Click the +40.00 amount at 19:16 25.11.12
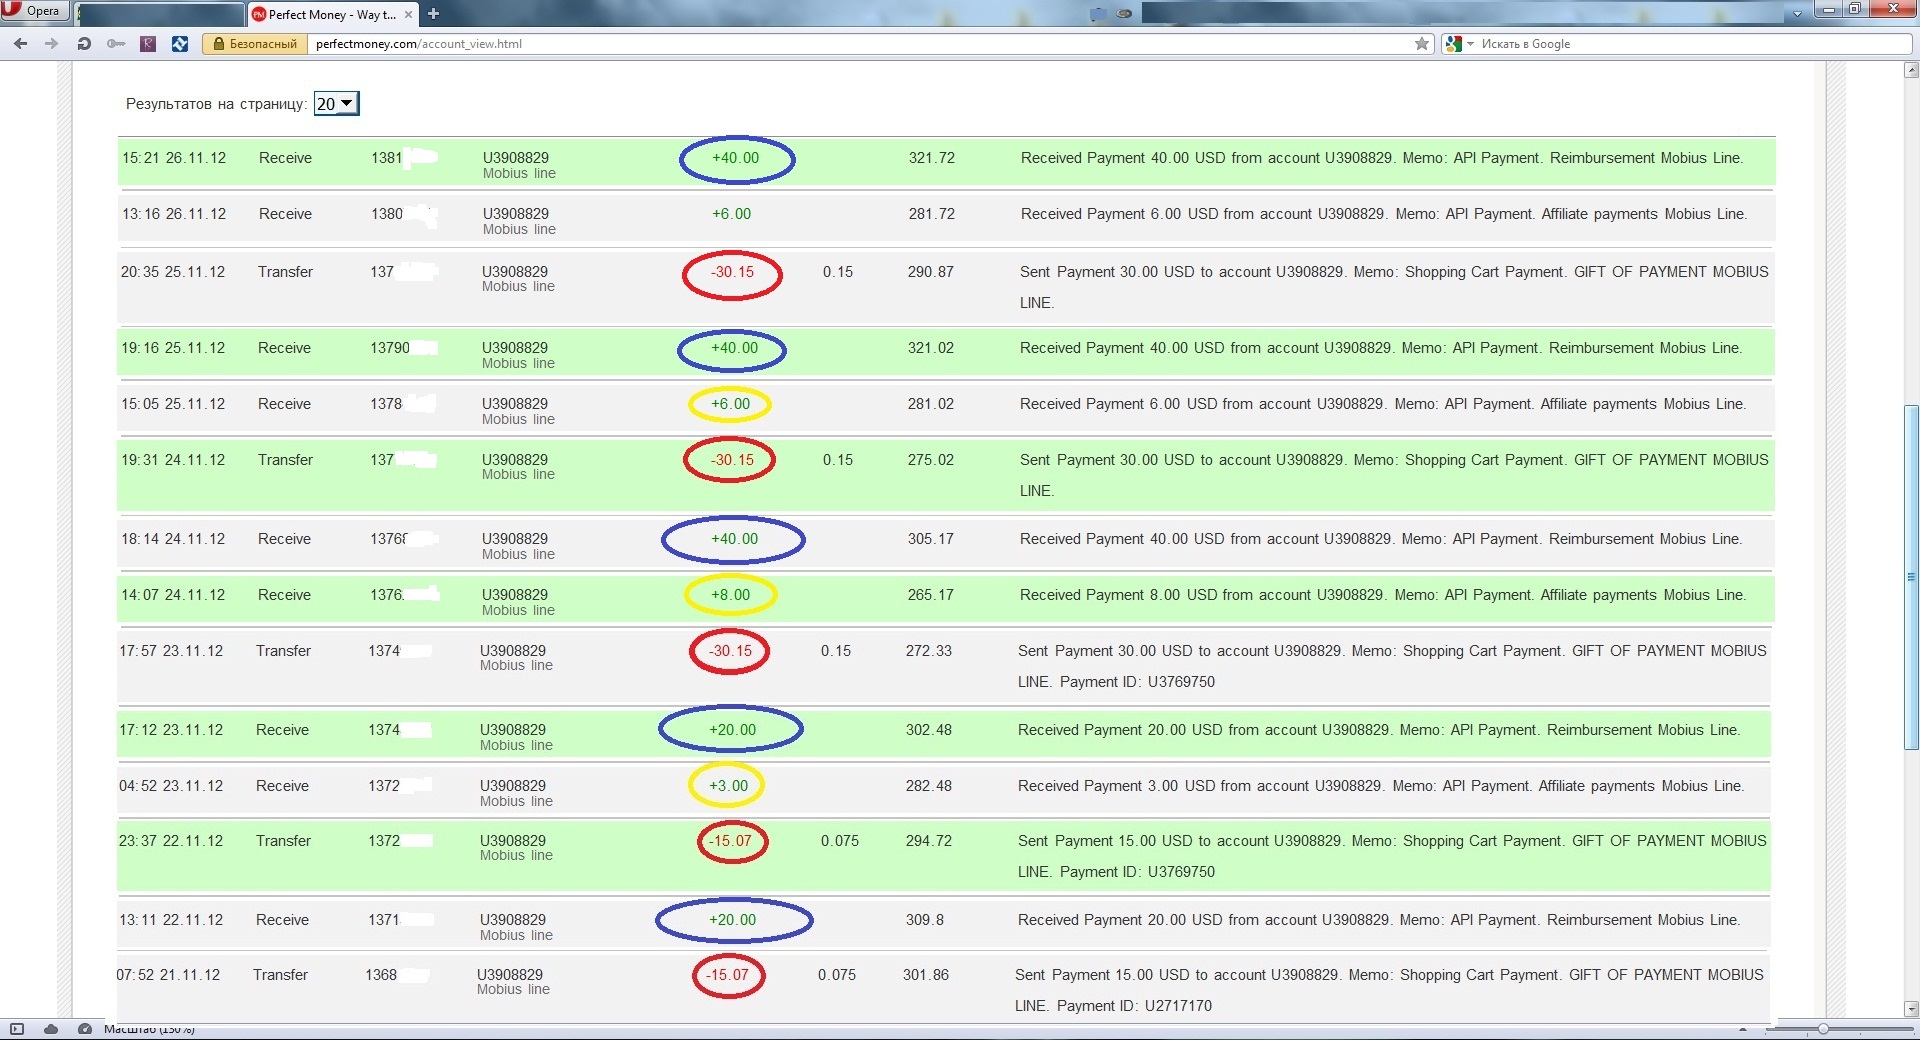1920x1040 pixels. tap(734, 348)
